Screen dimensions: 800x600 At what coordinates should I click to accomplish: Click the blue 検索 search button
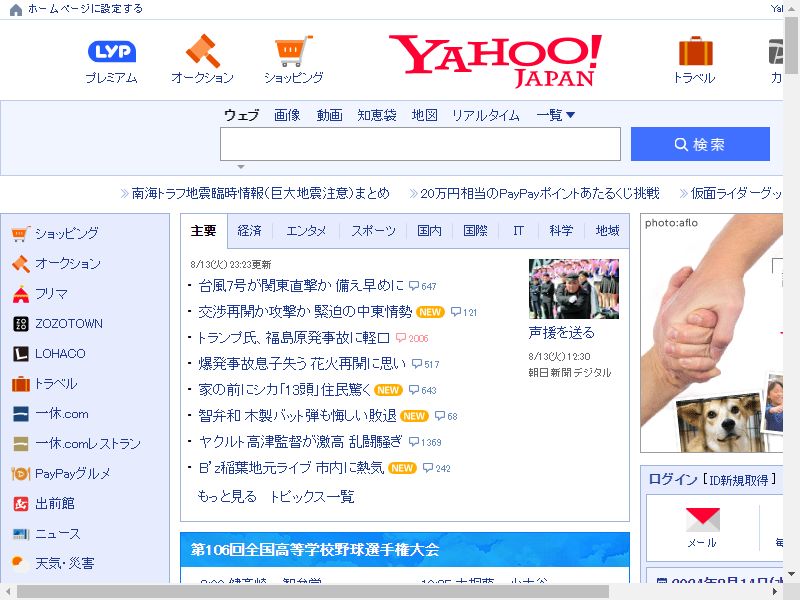point(700,144)
